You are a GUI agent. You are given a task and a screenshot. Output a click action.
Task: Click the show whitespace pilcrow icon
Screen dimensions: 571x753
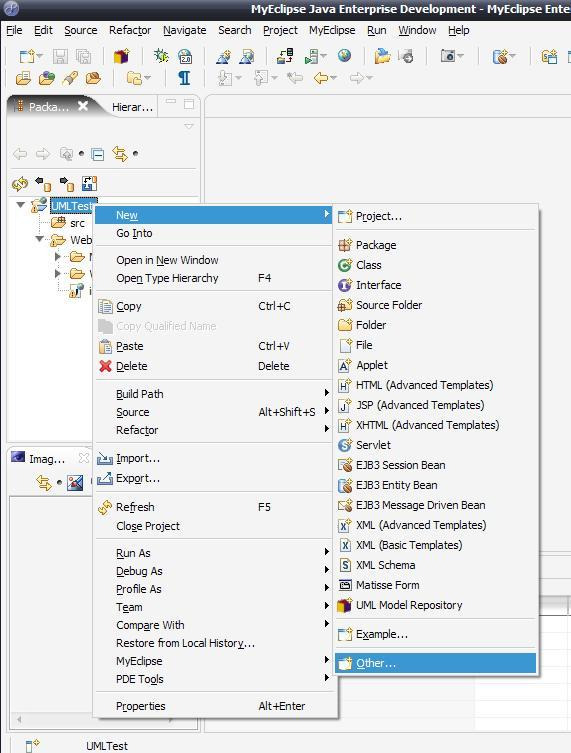pos(184,78)
